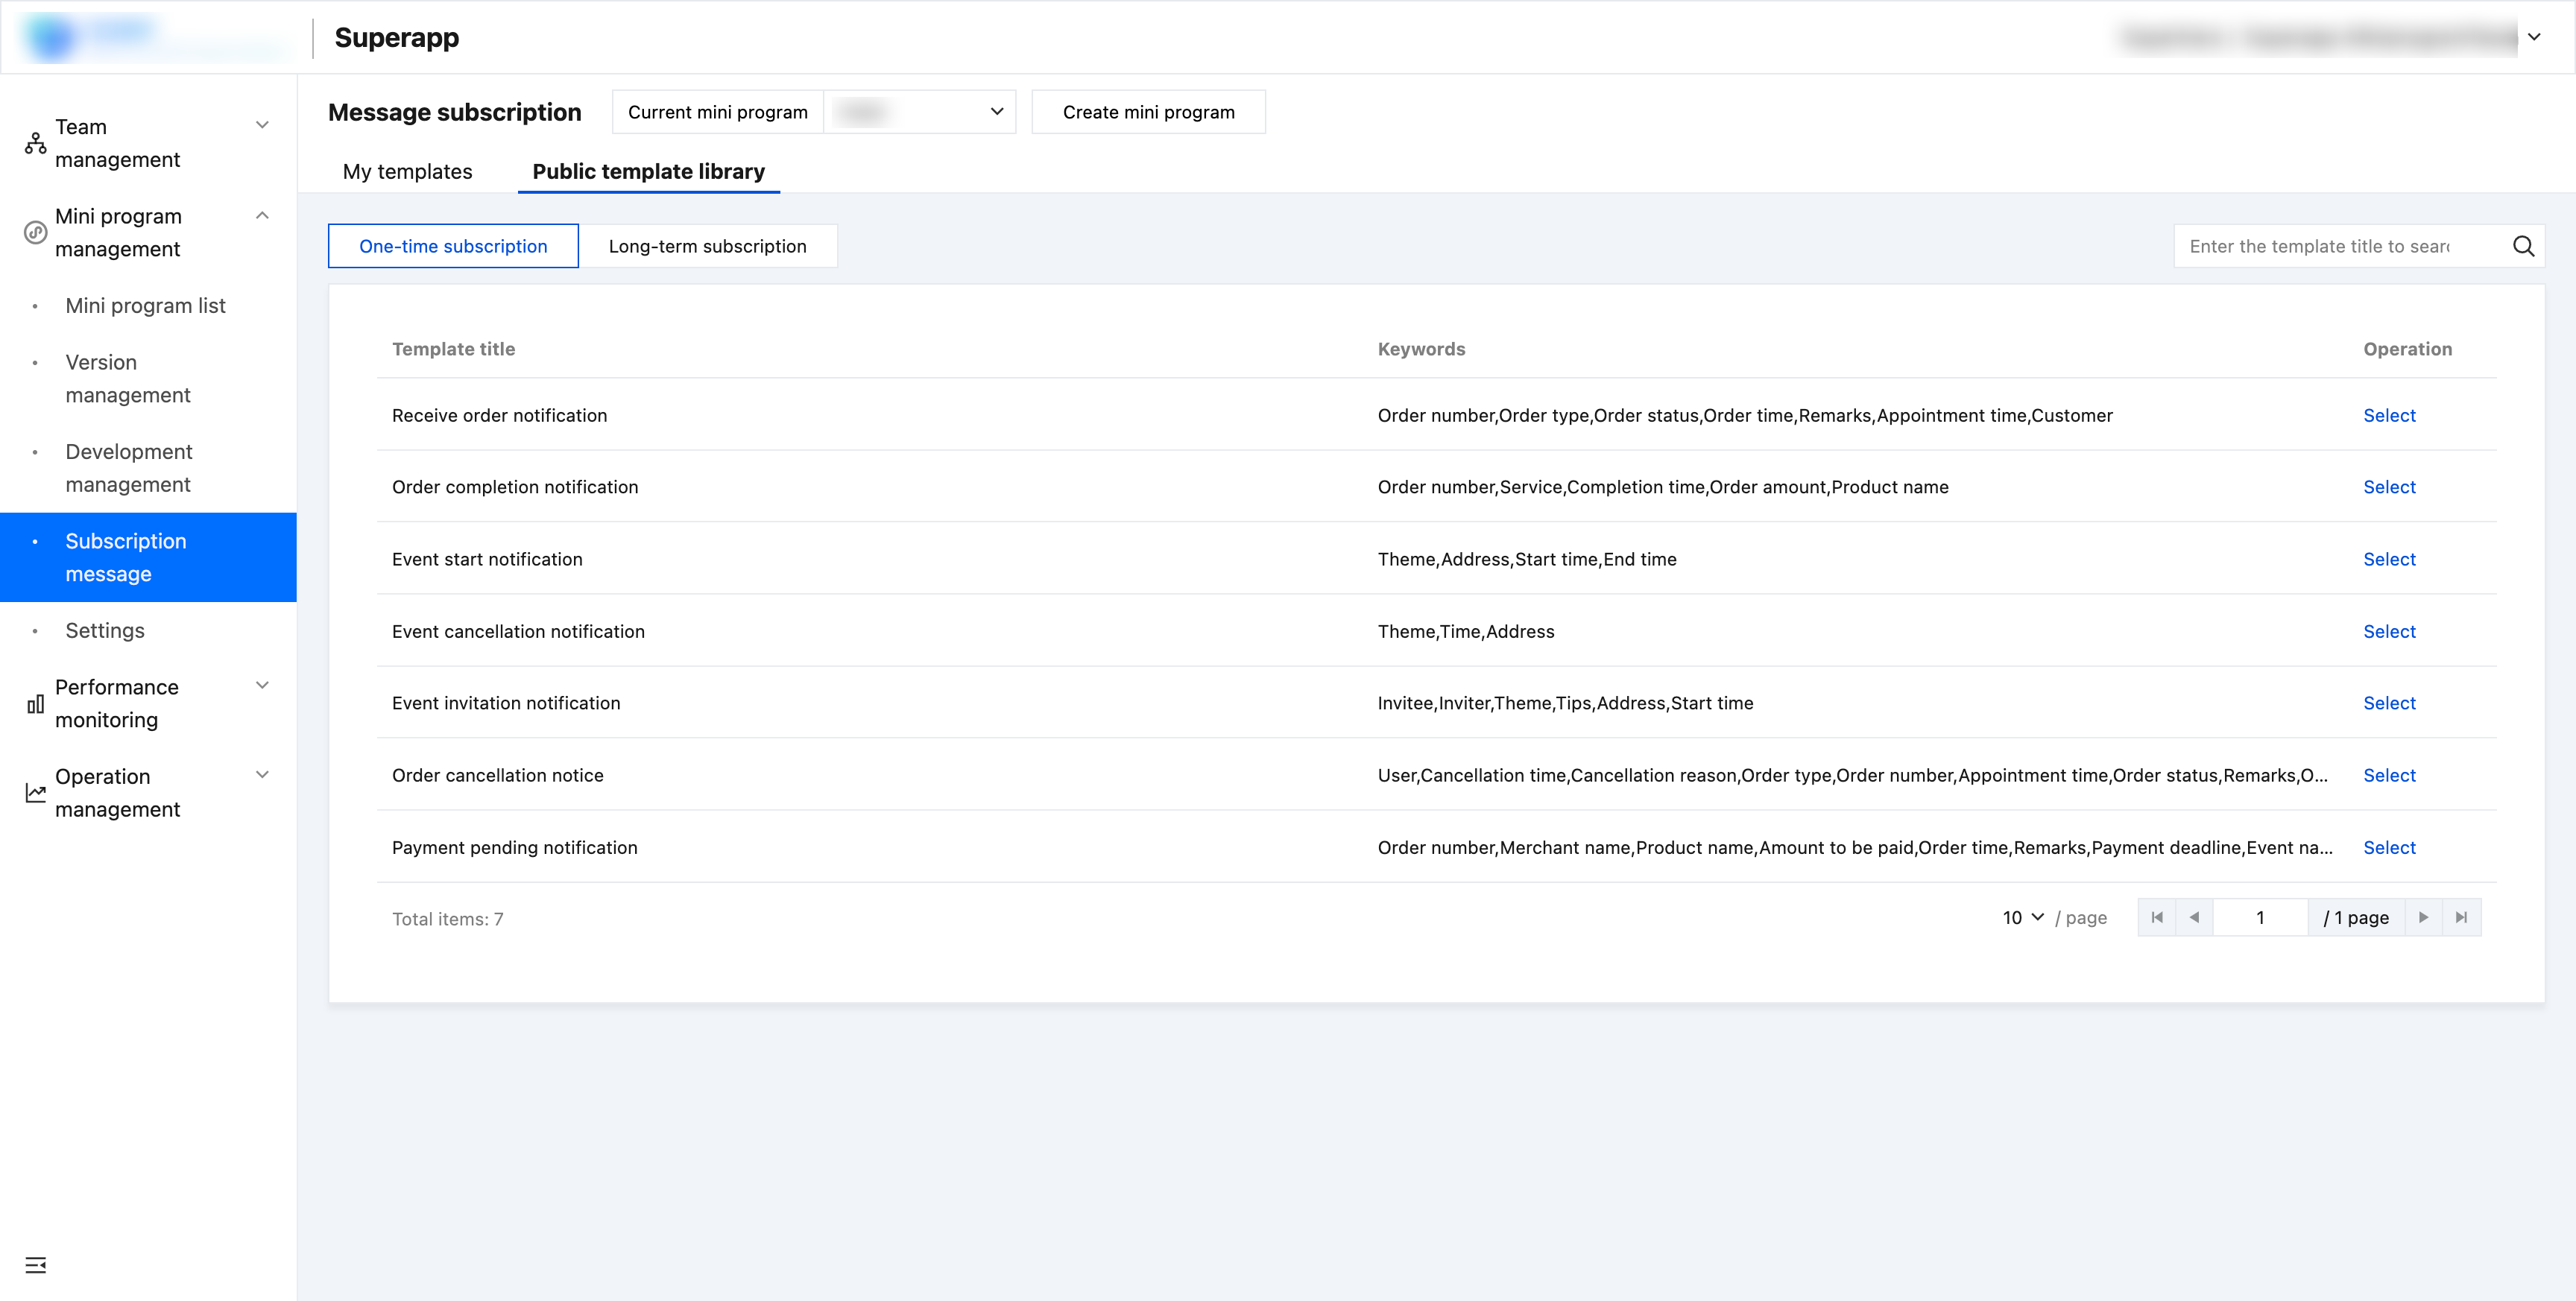The height and width of the screenshot is (1301, 2576).
Task: Click the search magnifier icon
Action: tap(2522, 246)
